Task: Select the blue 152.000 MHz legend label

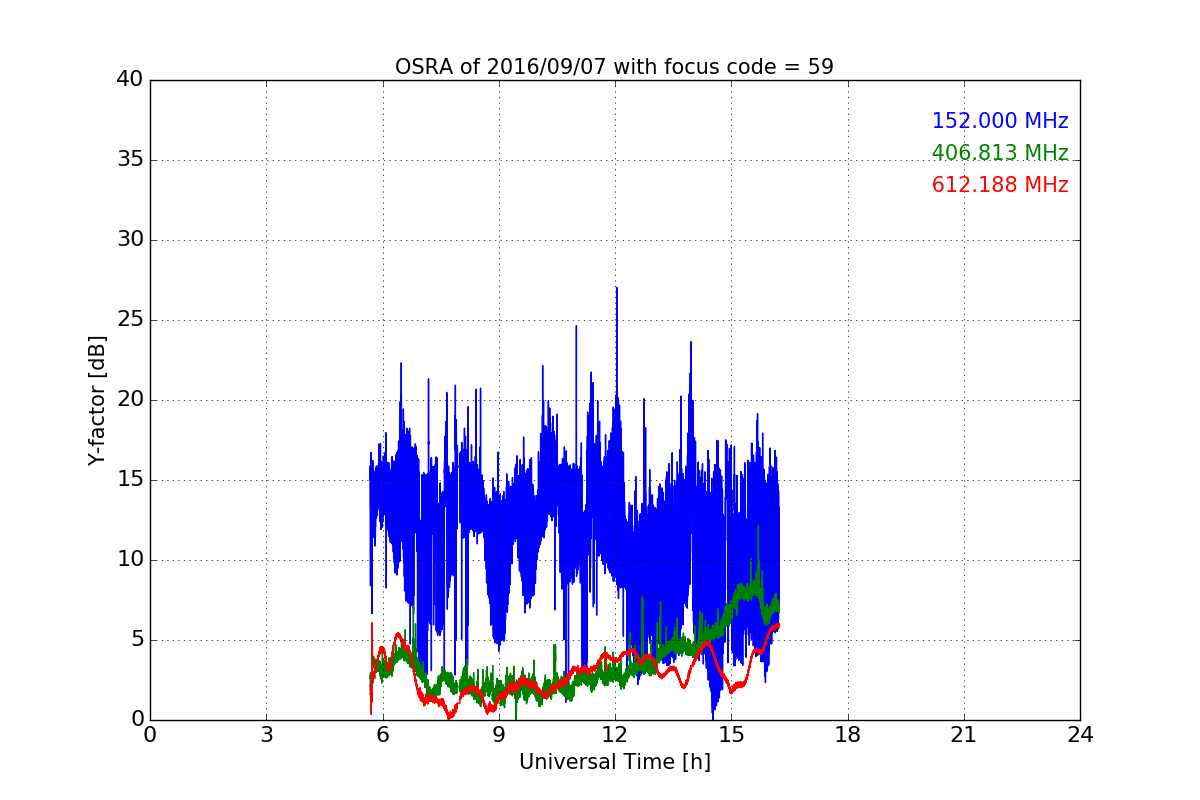Action: 1000,121
